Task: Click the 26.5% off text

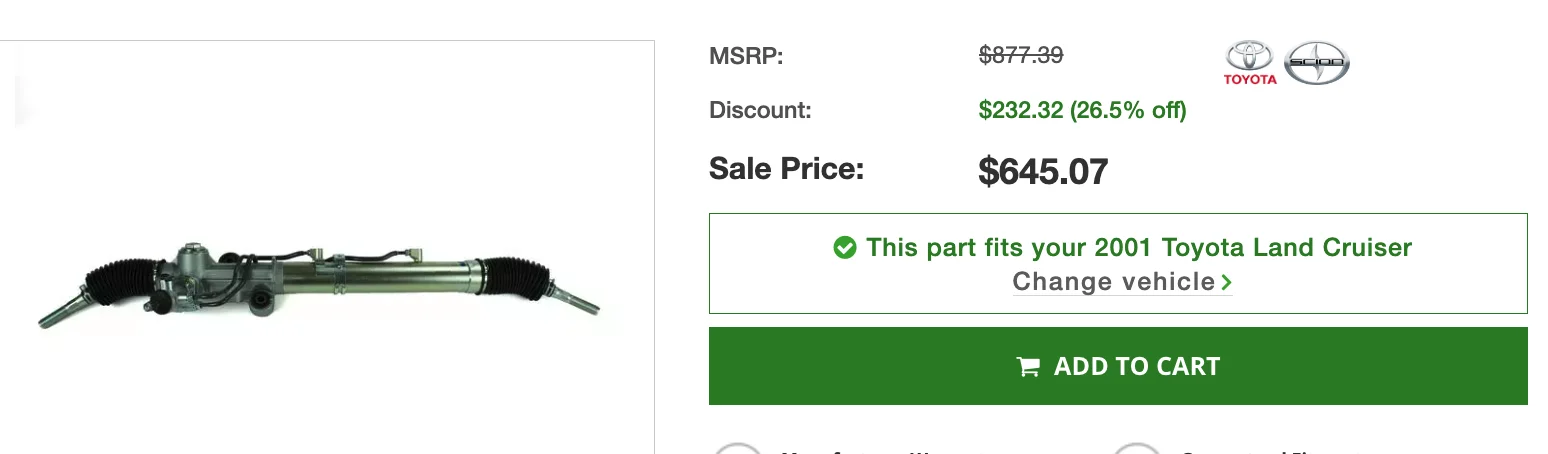Action: point(1128,110)
